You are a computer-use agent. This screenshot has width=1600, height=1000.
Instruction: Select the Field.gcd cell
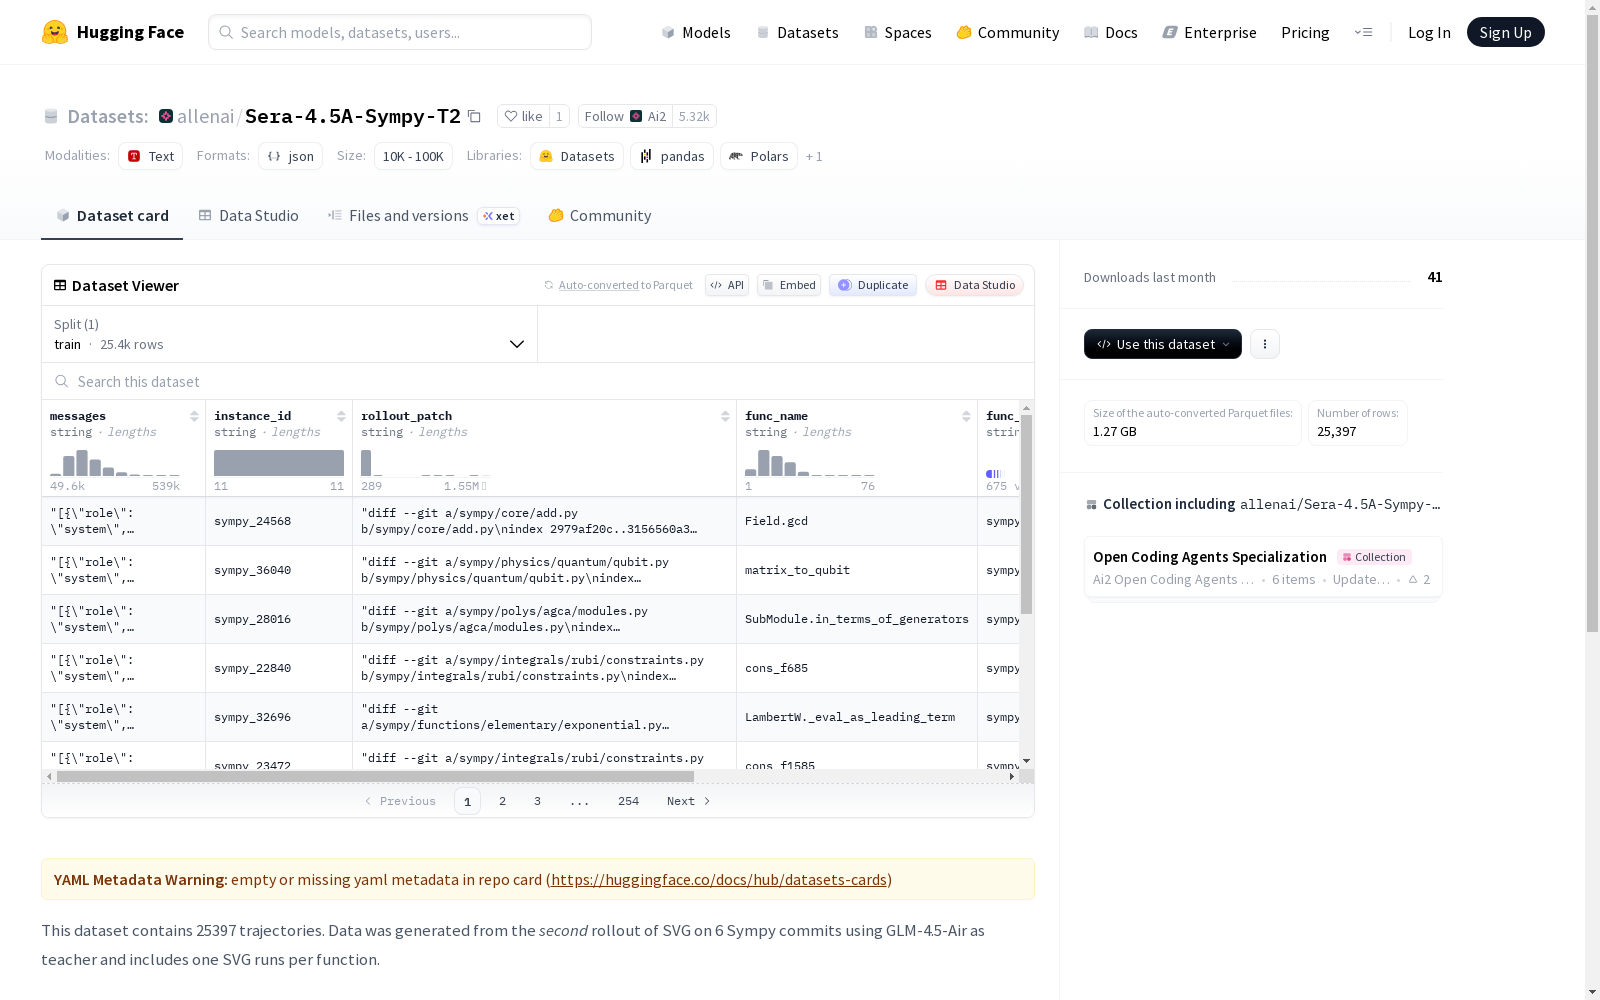[x=857, y=521]
